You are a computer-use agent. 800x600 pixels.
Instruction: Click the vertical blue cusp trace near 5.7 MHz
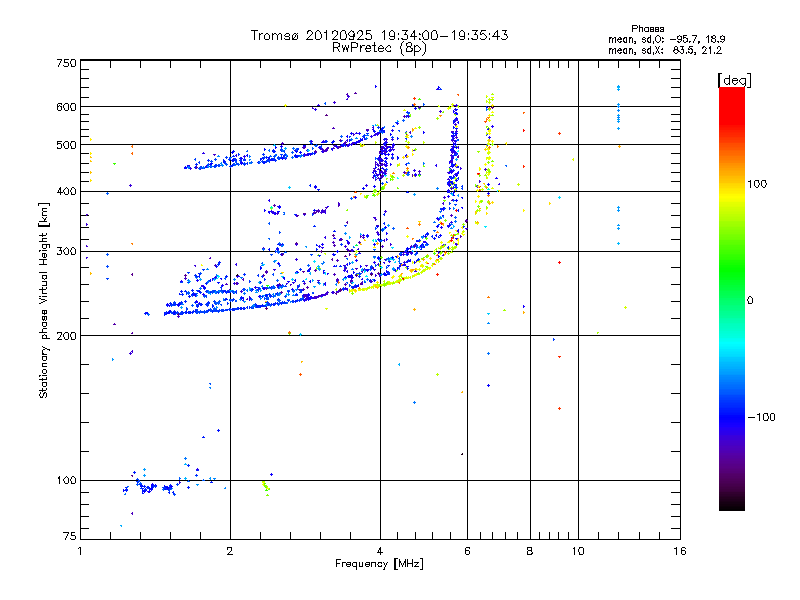click(454, 153)
